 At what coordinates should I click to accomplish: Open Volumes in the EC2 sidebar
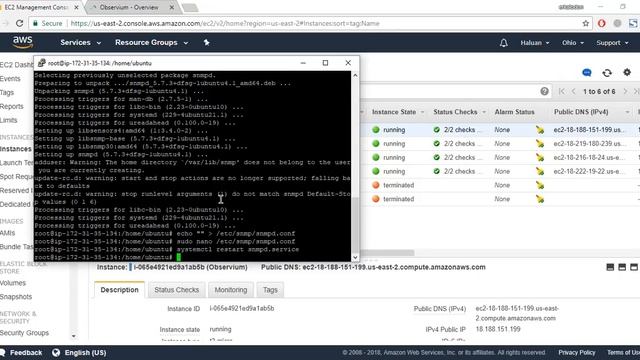coord(13,283)
